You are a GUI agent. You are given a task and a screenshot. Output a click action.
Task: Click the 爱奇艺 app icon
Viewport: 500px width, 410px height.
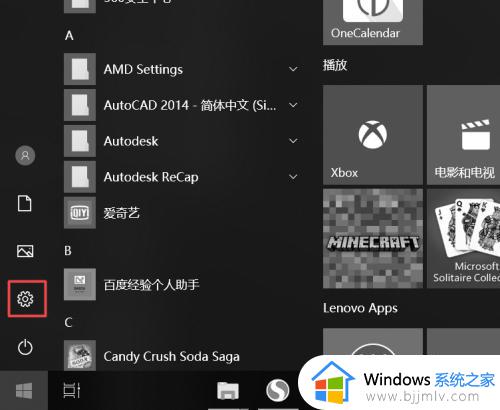(80, 213)
